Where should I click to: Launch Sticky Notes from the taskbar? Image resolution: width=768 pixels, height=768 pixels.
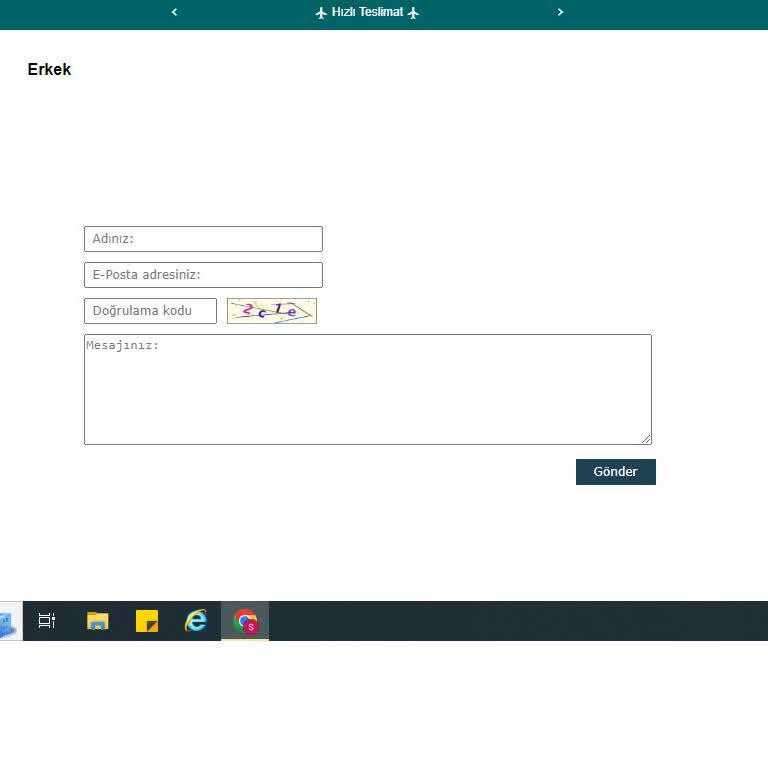[147, 621]
